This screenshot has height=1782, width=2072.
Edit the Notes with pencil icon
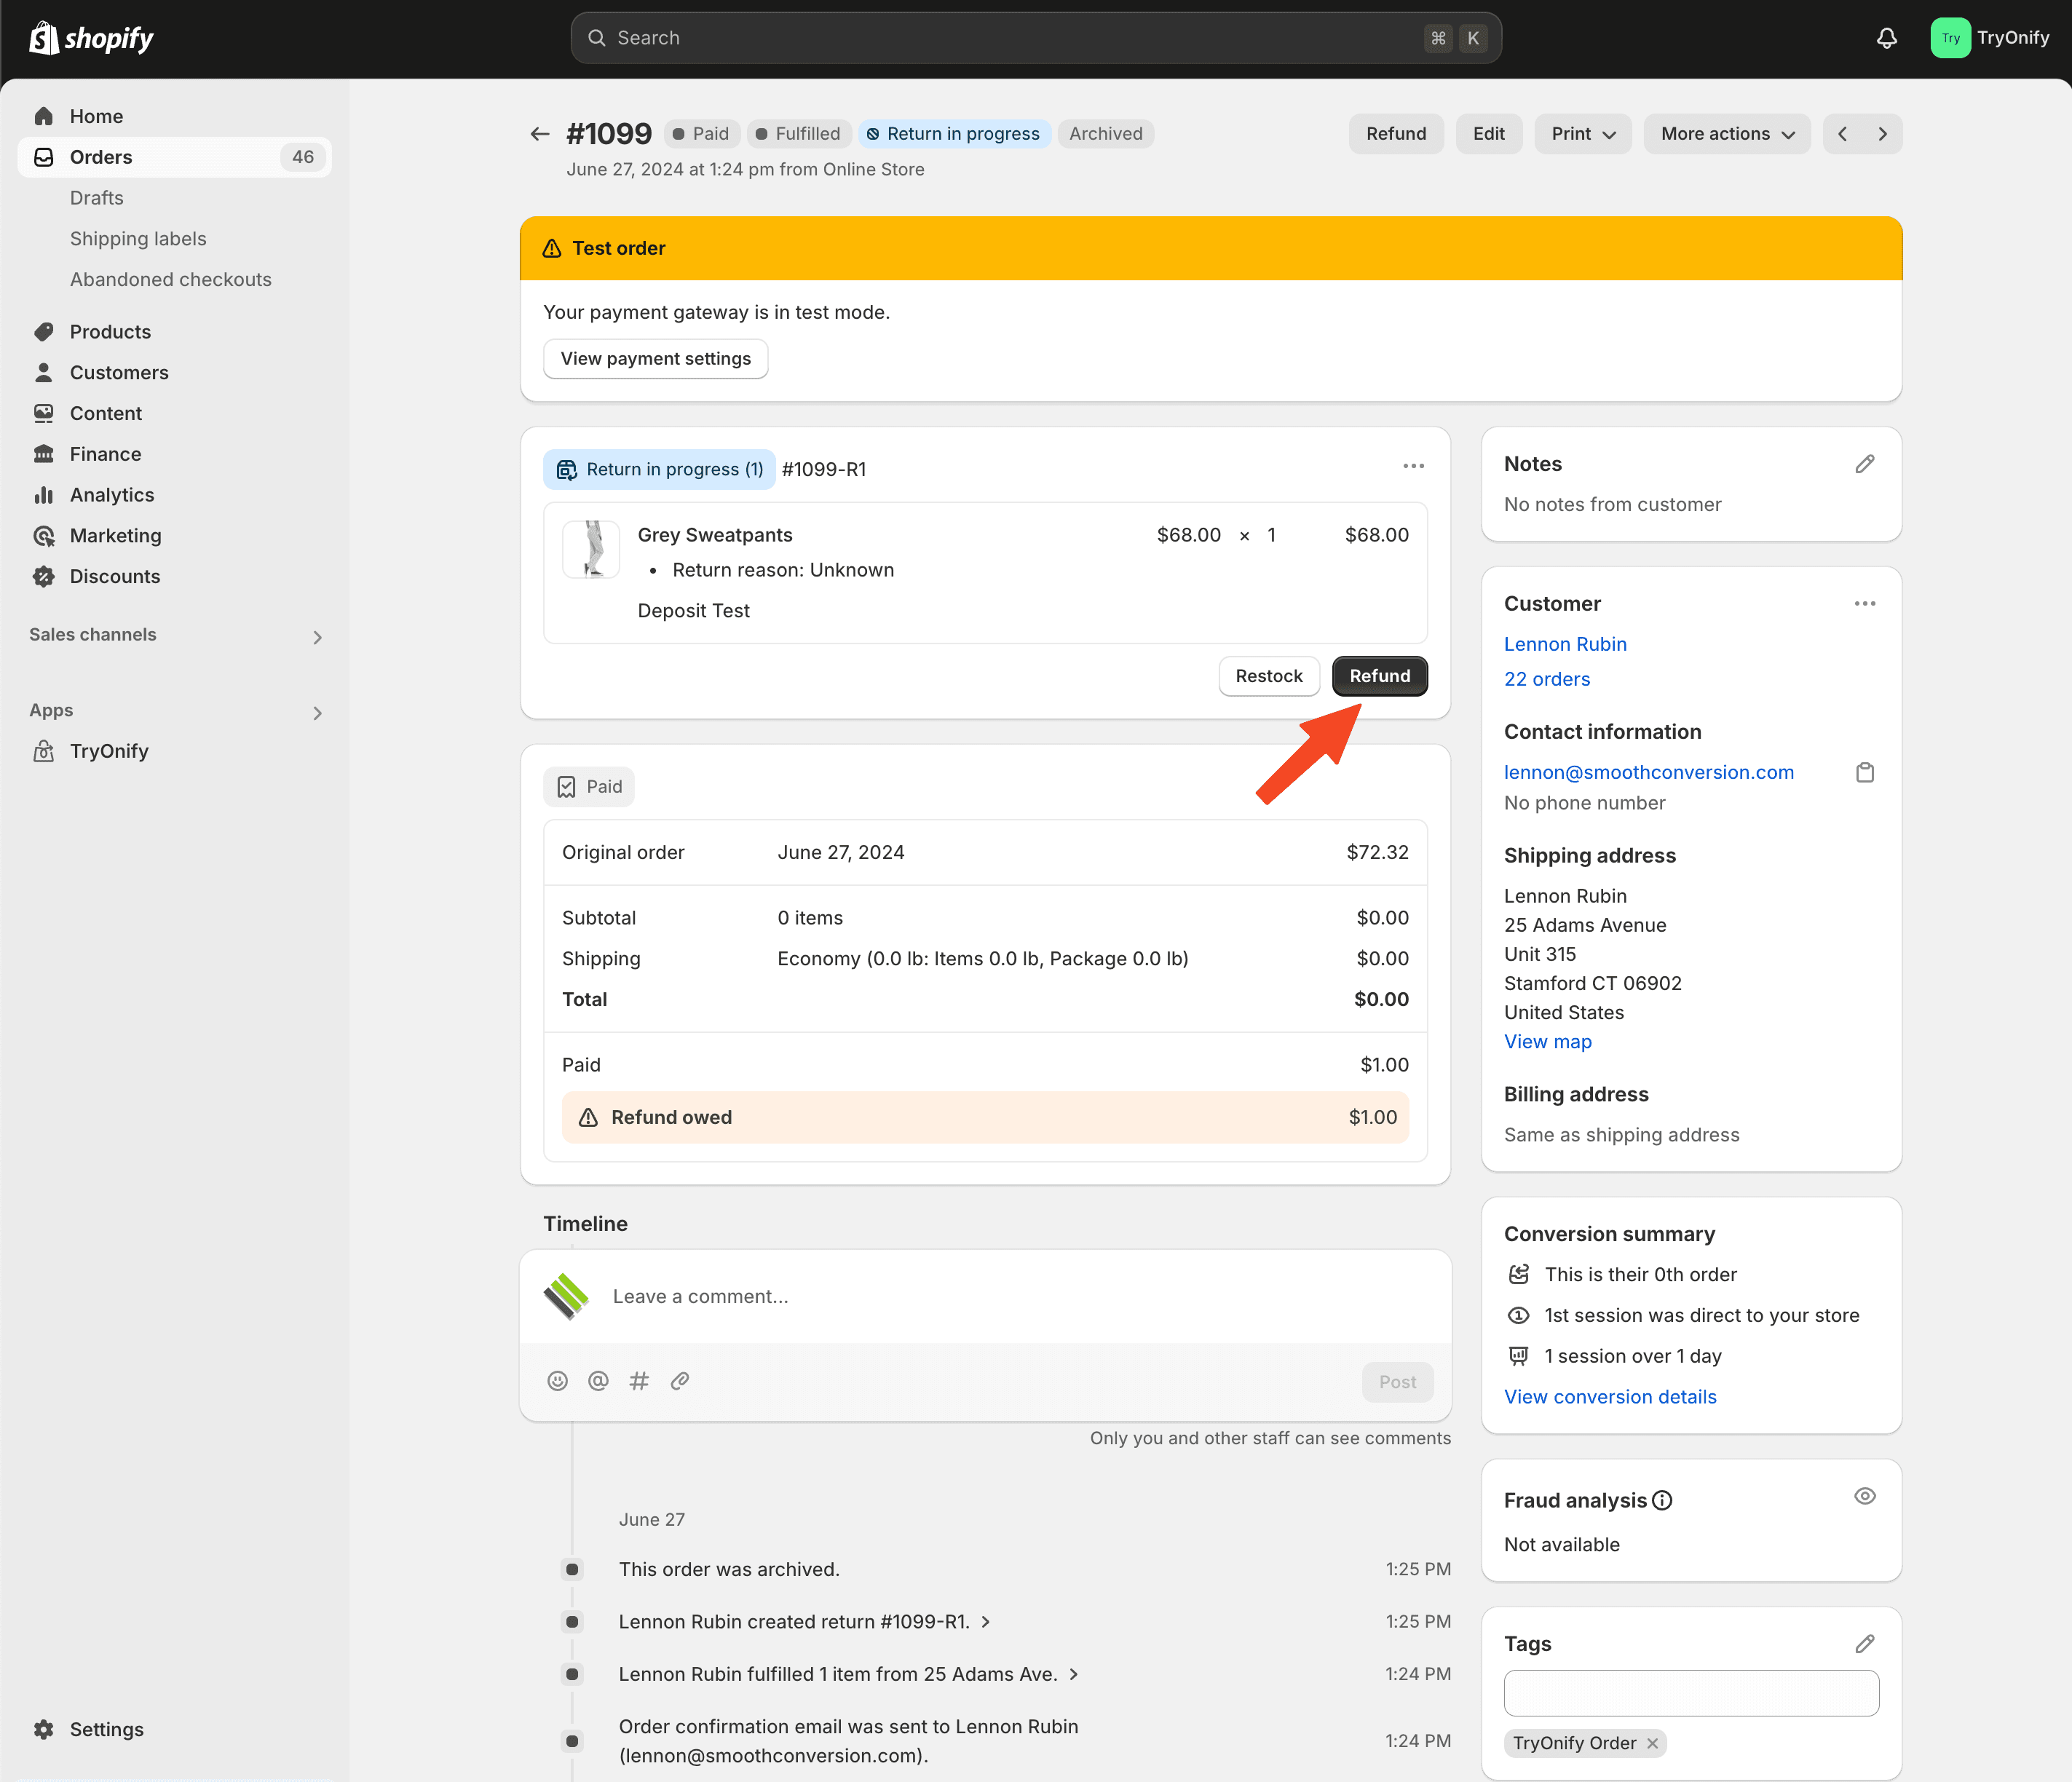1864,464
